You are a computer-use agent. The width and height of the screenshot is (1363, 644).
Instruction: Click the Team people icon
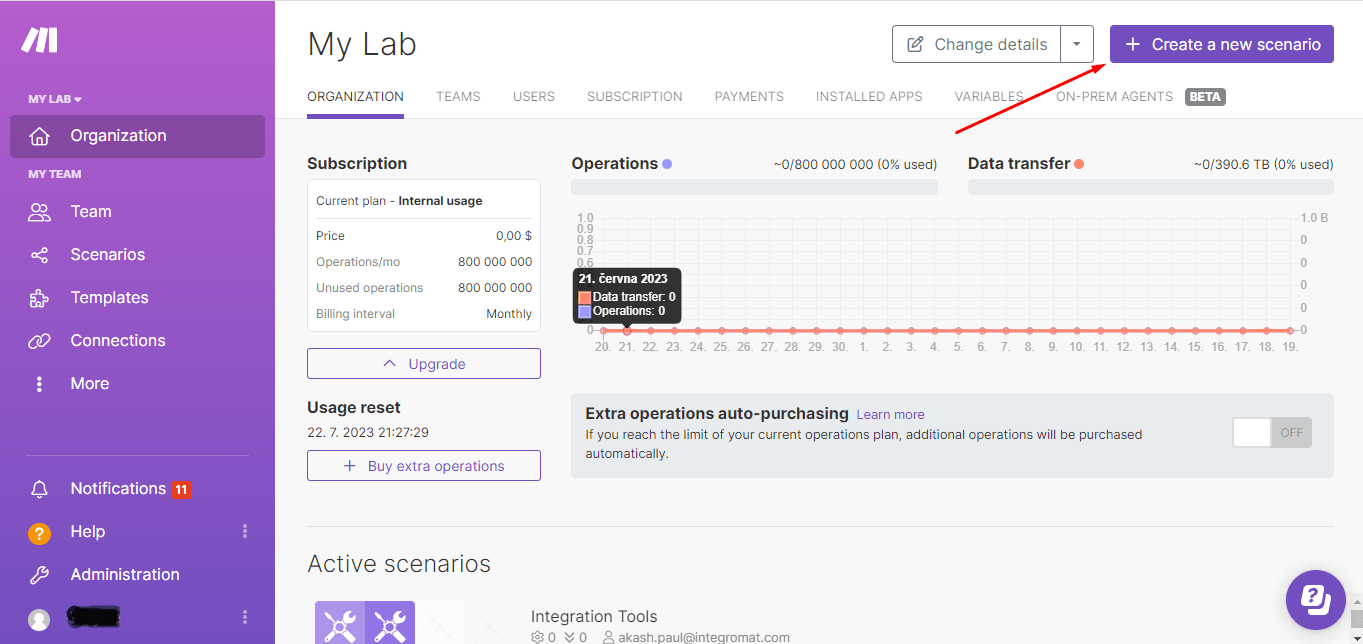coord(39,212)
